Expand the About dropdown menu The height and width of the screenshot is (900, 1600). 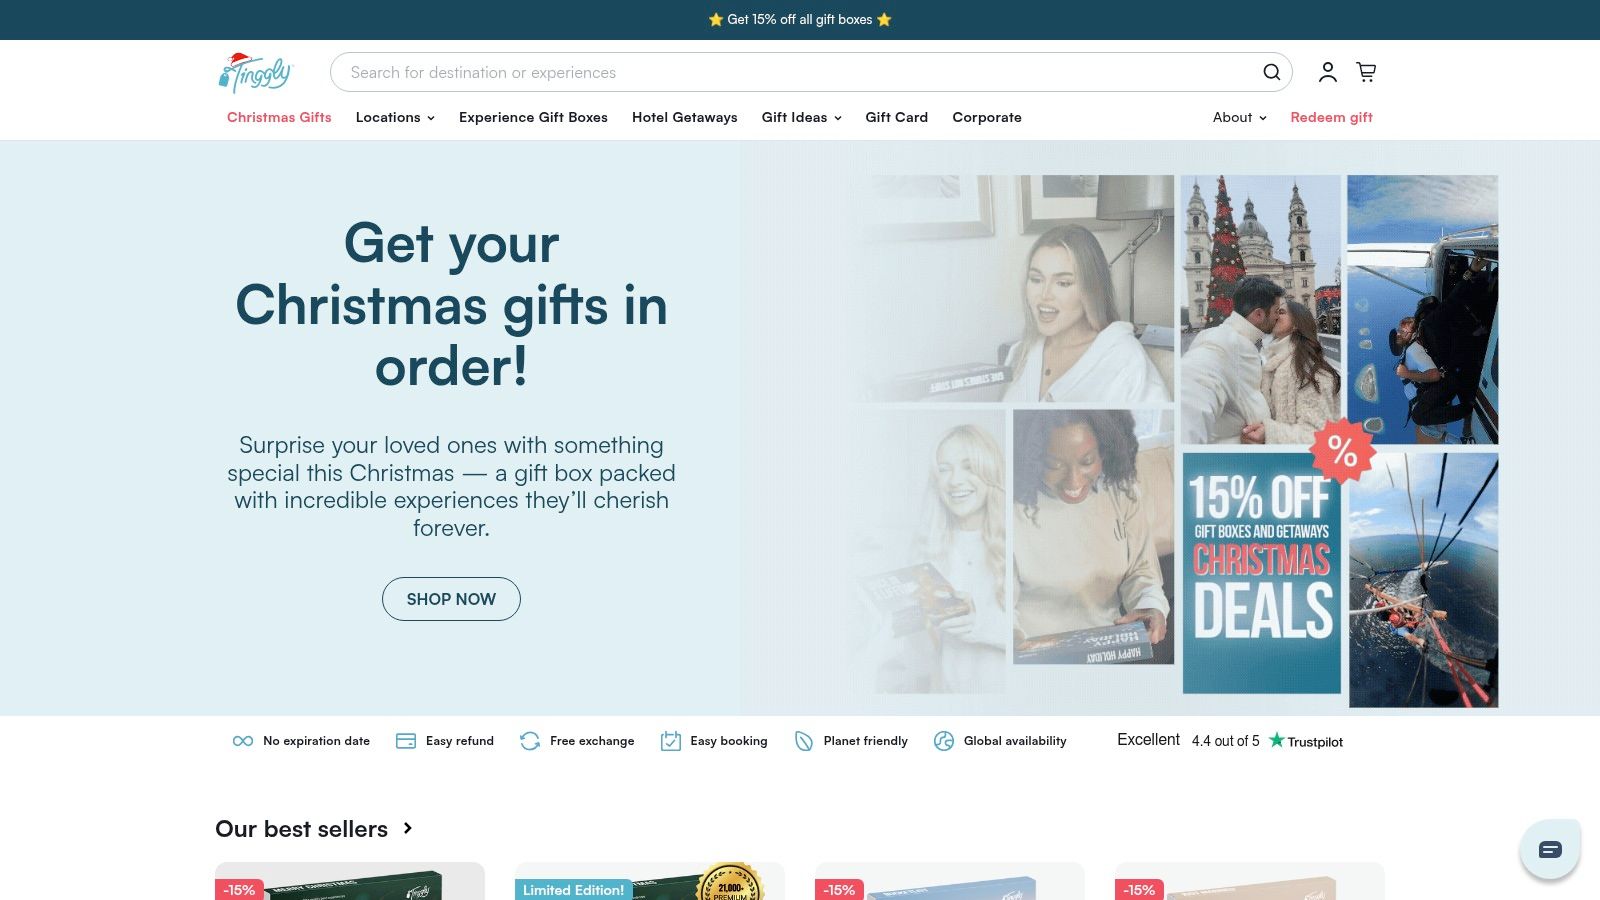click(x=1239, y=117)
